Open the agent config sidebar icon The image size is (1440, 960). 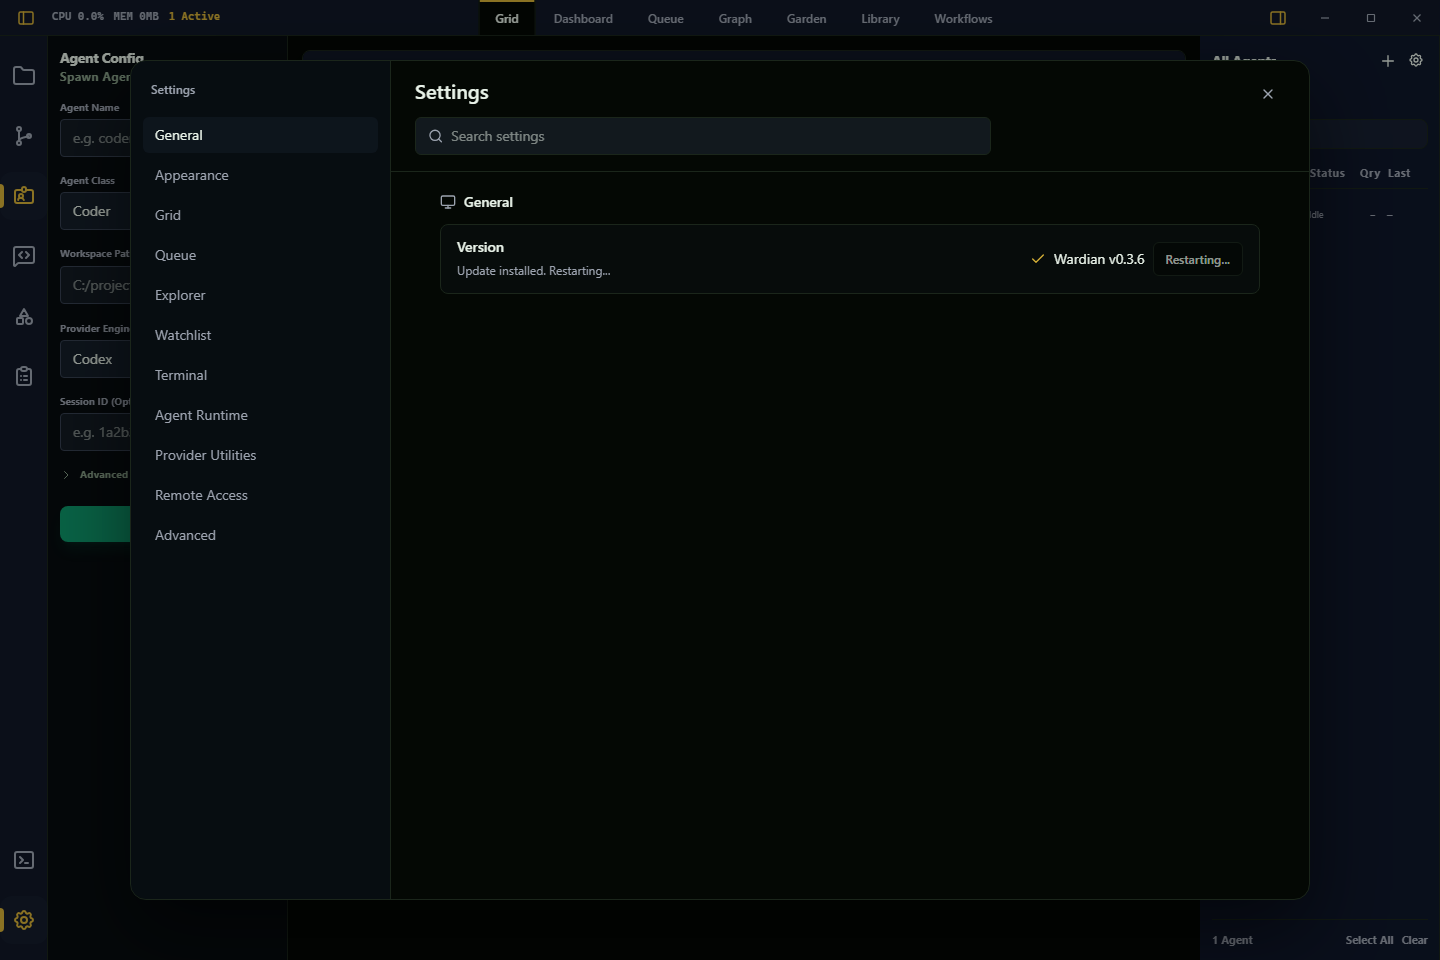[24, 196]
